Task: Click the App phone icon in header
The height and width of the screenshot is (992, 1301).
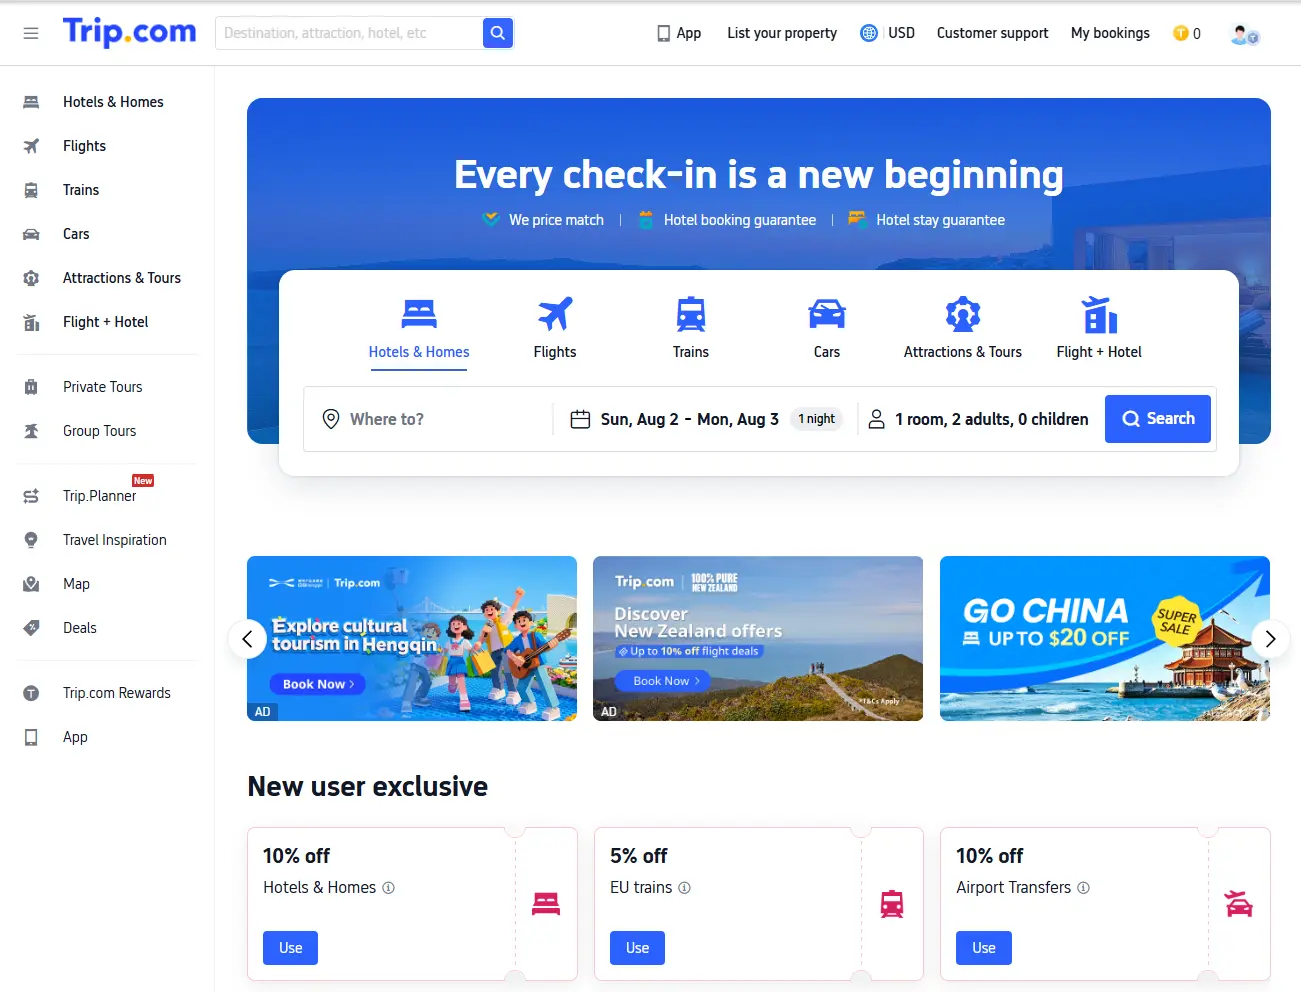Action: pyautogui.click(x=663, y=33)
